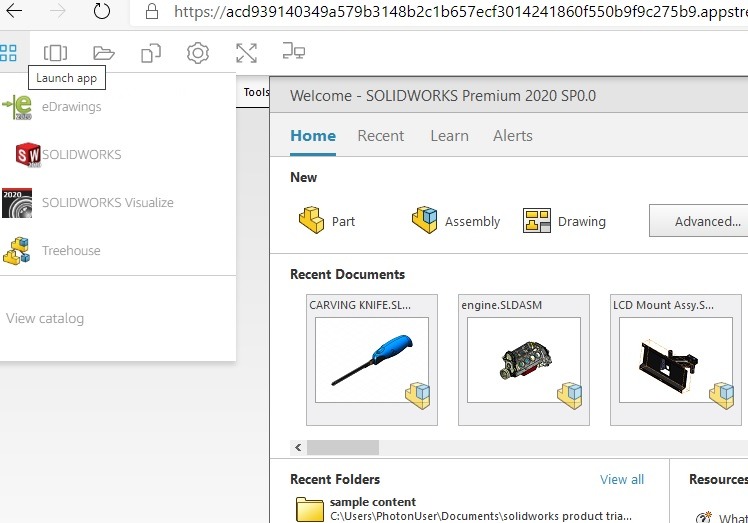Open the CARVING KNIFE recent document thumbnail
The height and width of the screenshot is (523, 748).
[372, 360]
